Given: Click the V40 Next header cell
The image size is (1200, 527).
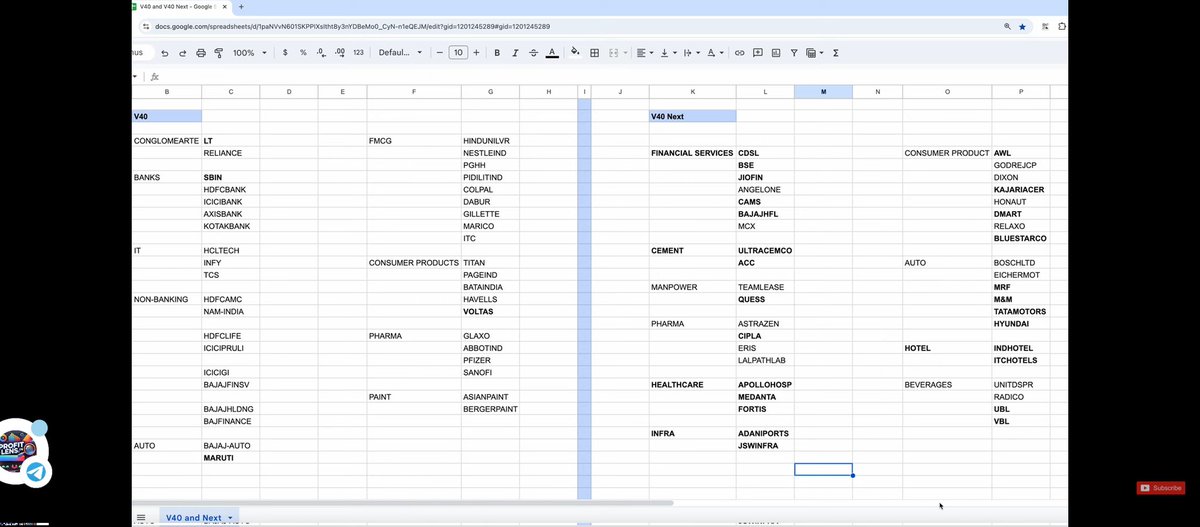Looking at the screenshot, I should (x=693, y=116).
